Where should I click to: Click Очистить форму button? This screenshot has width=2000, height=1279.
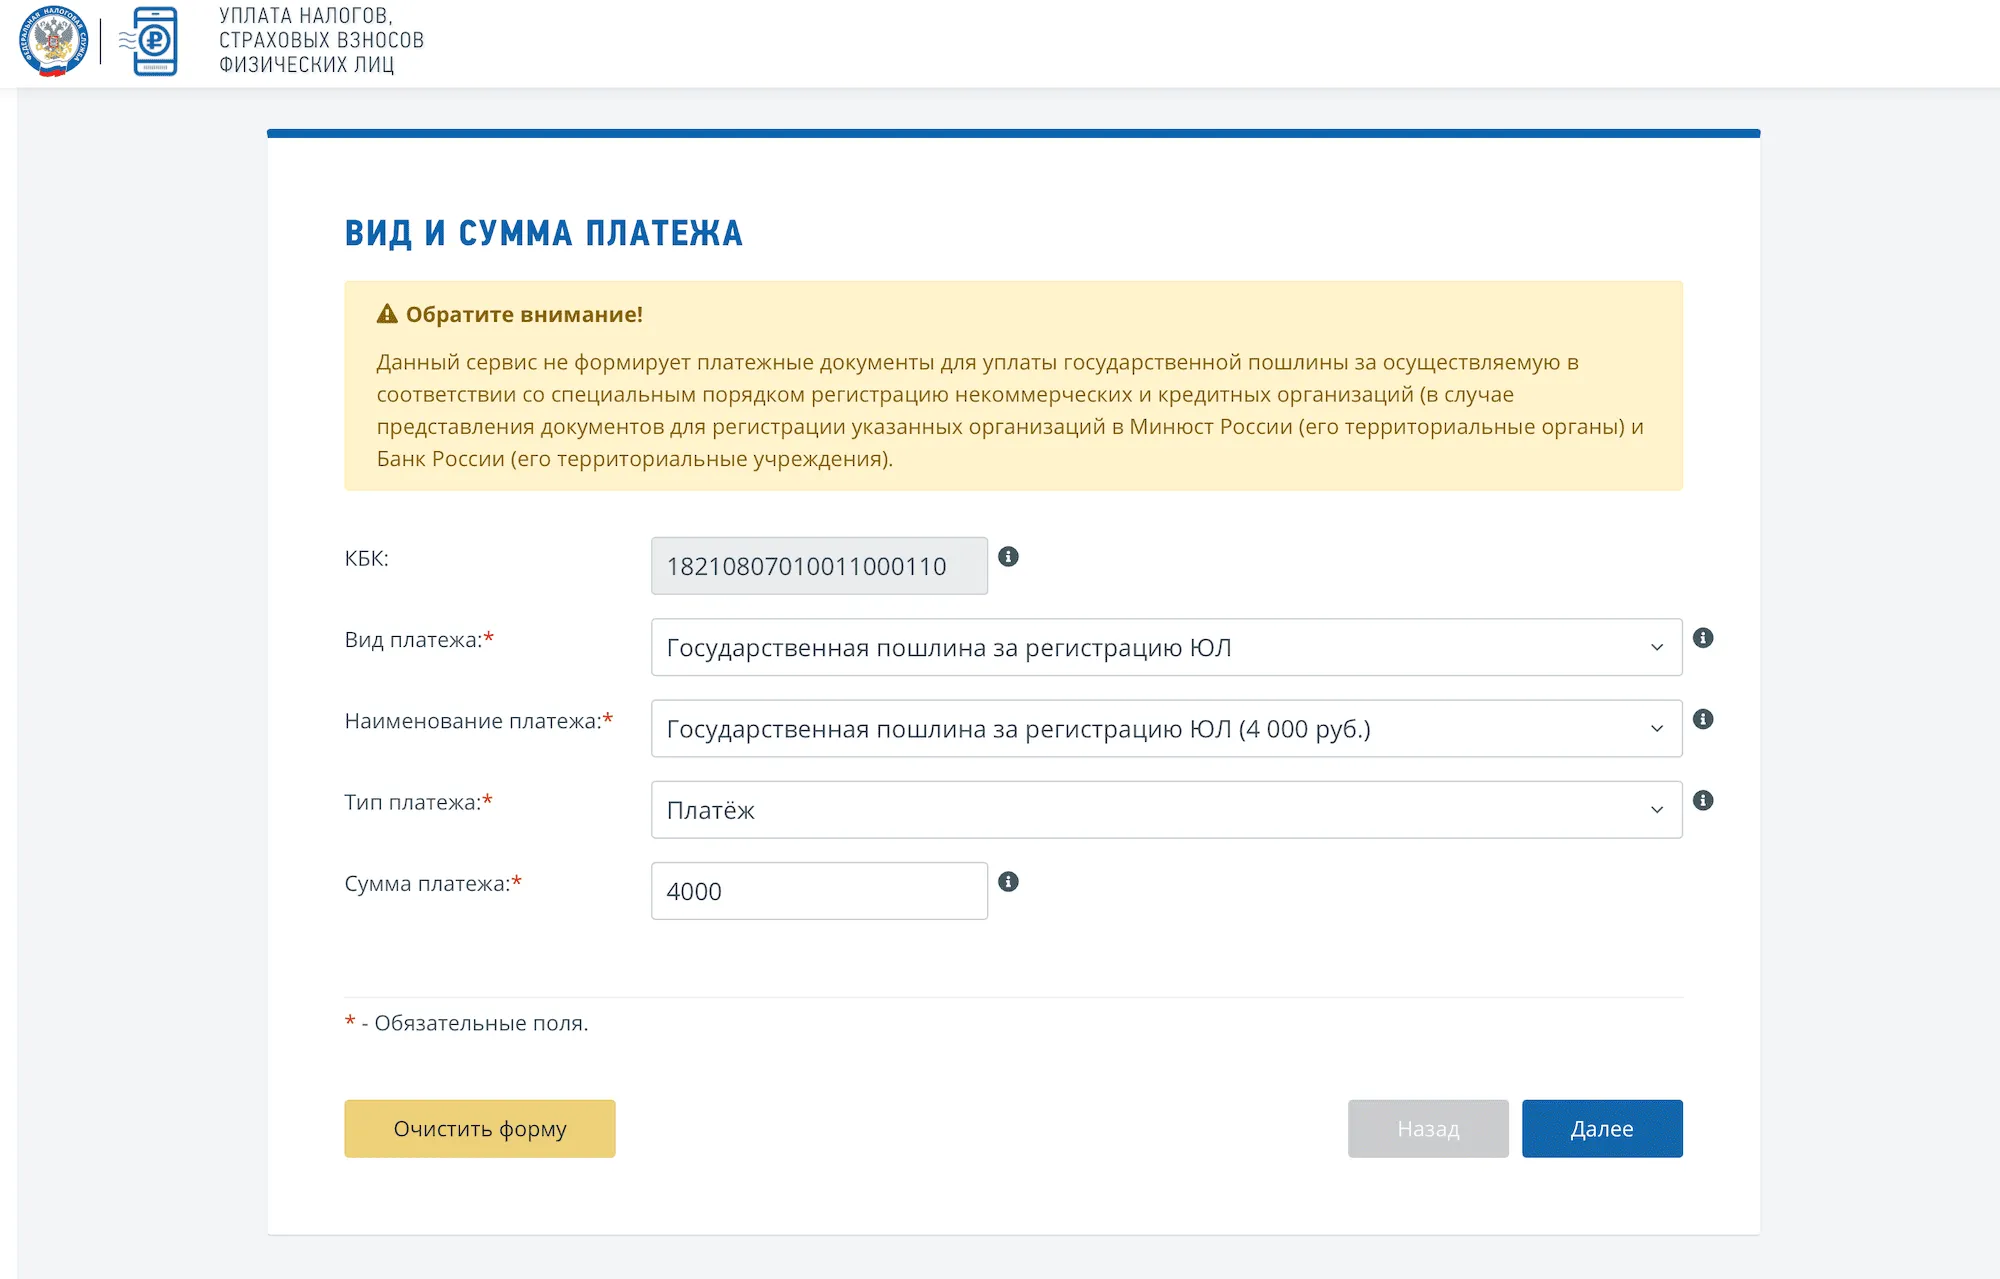(x=479, y=1129)
